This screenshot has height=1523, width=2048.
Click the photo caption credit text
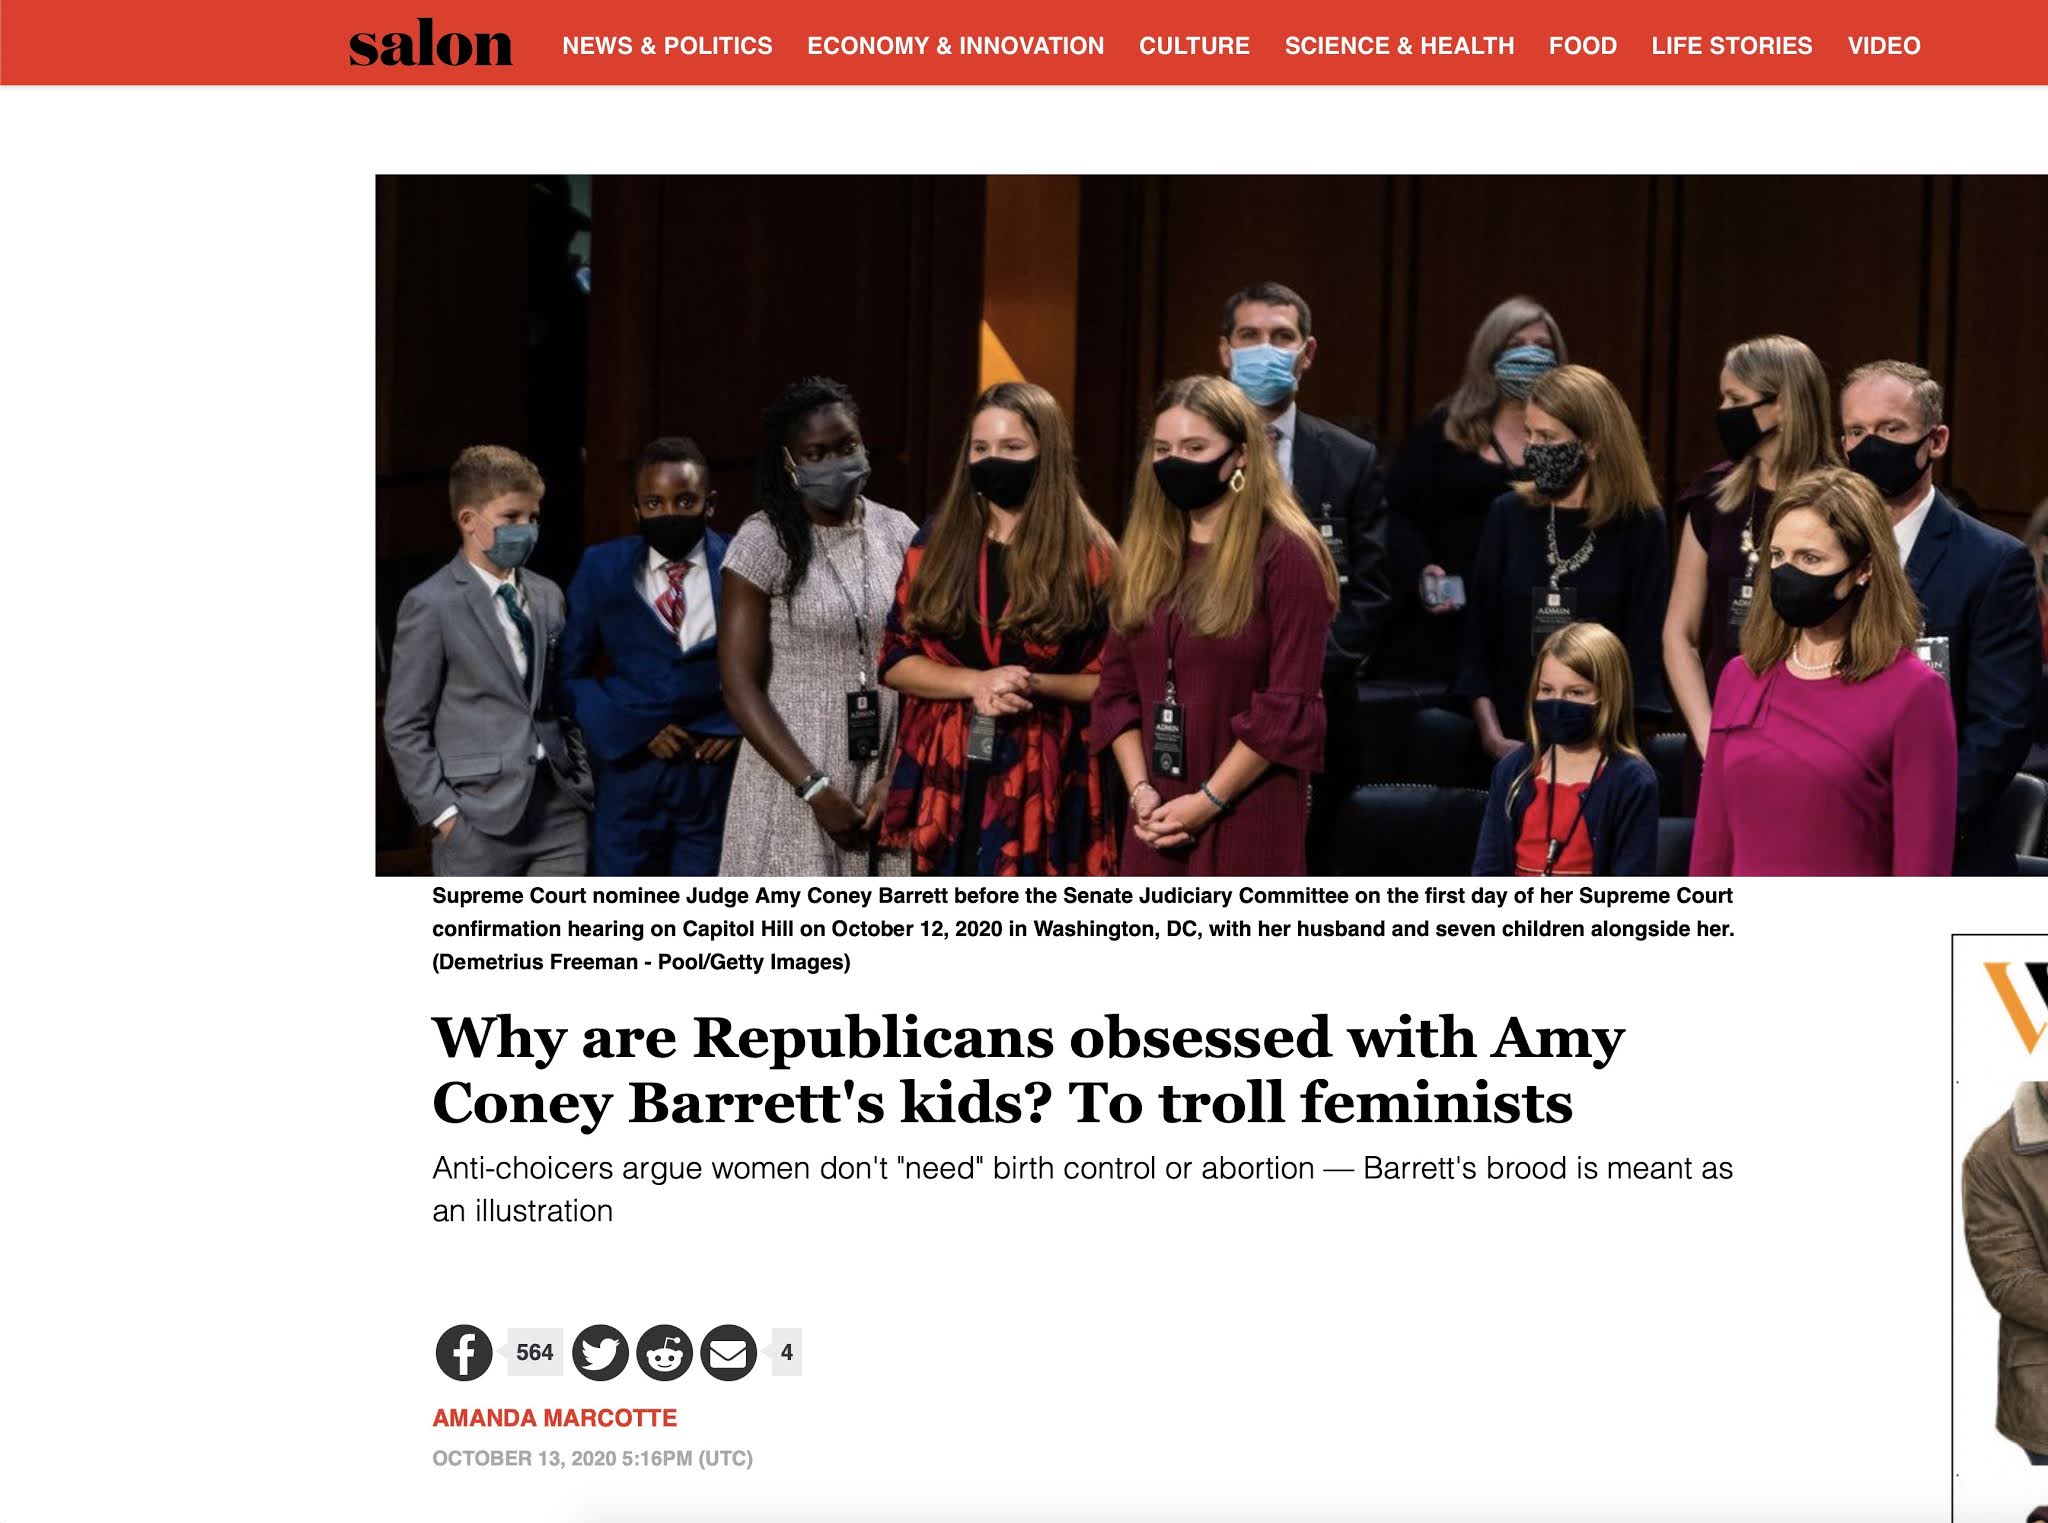pyautogui.click(x=641, y=962)
